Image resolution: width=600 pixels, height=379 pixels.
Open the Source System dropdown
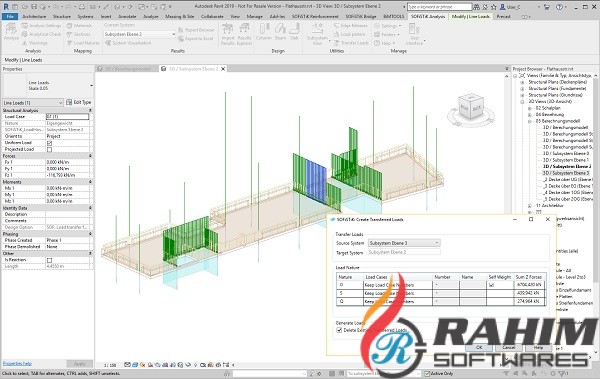tap(404, 243)
